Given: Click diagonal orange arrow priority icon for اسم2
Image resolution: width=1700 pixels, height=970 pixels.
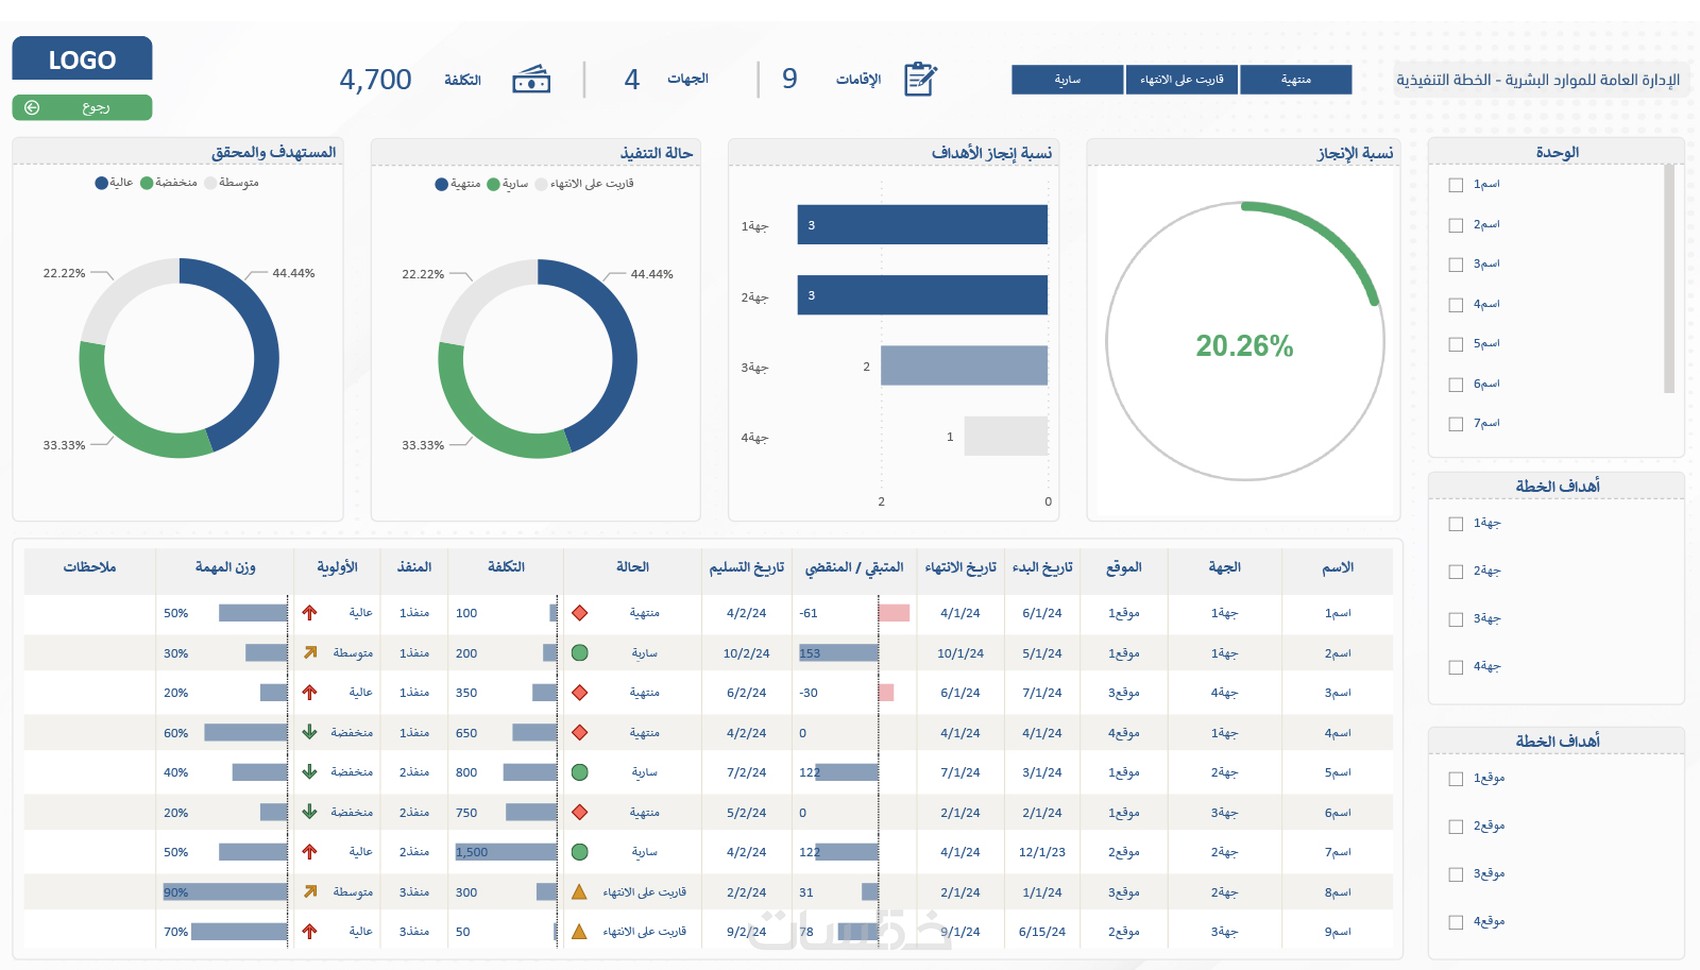Looking at the screenshot, I should 310,653.
